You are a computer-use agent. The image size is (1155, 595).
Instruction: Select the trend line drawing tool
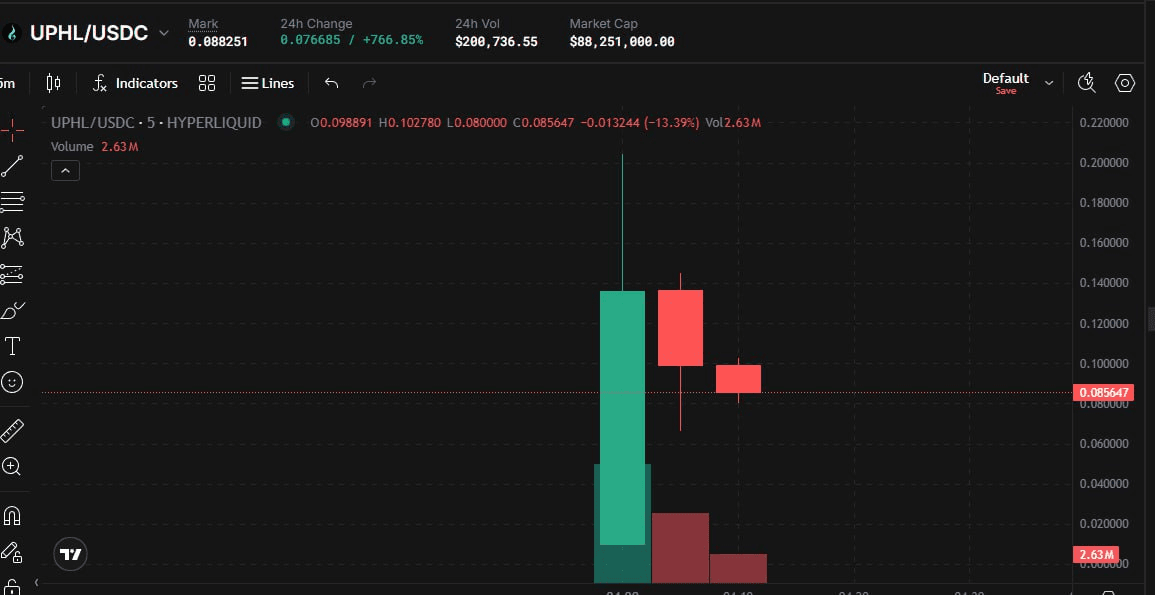[12, 166]
